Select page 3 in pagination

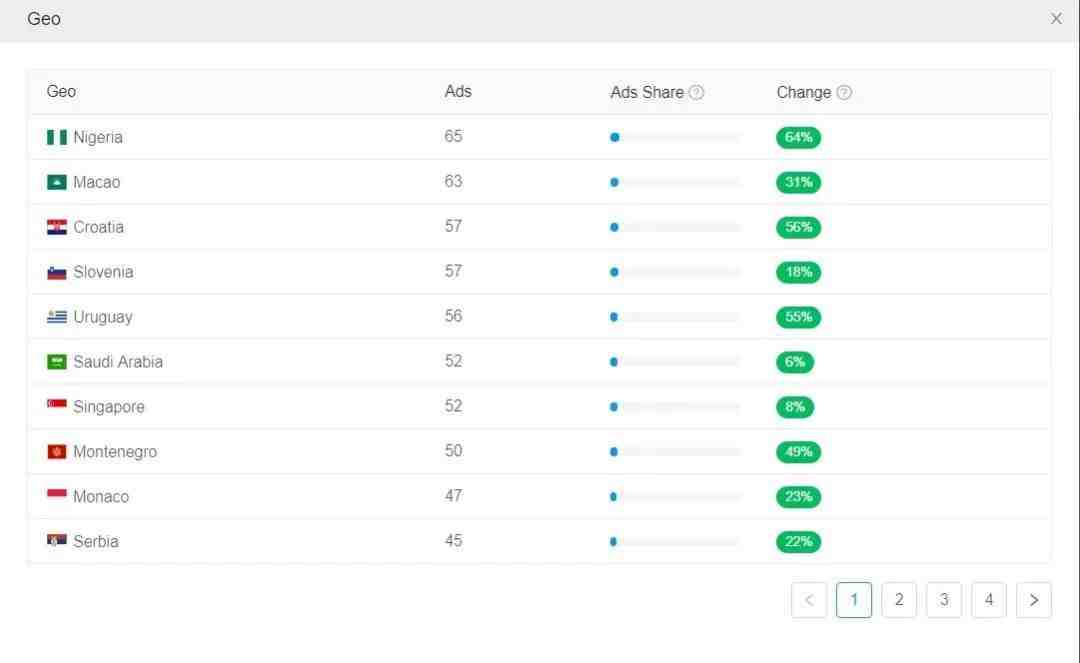943,600
